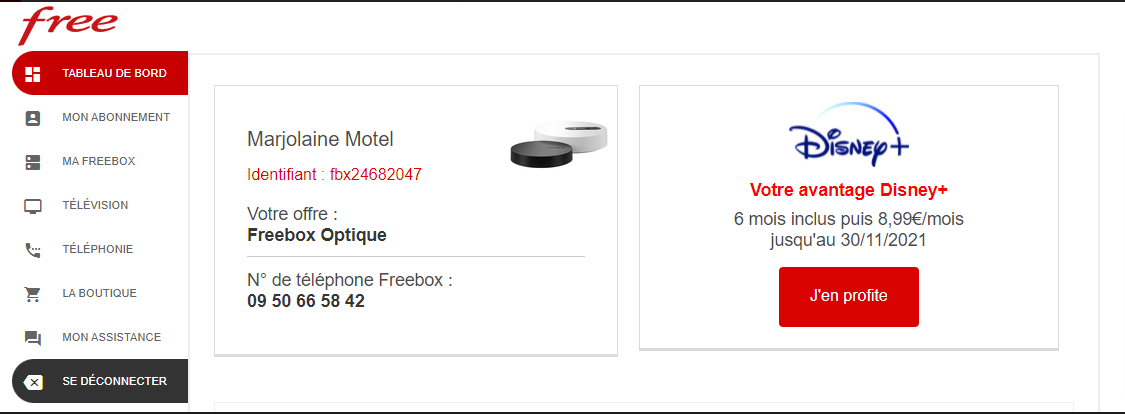Go to Mon Abonnement section
Image resolution: width=1125 pixels, height=414 pixels.
(115, 117)
